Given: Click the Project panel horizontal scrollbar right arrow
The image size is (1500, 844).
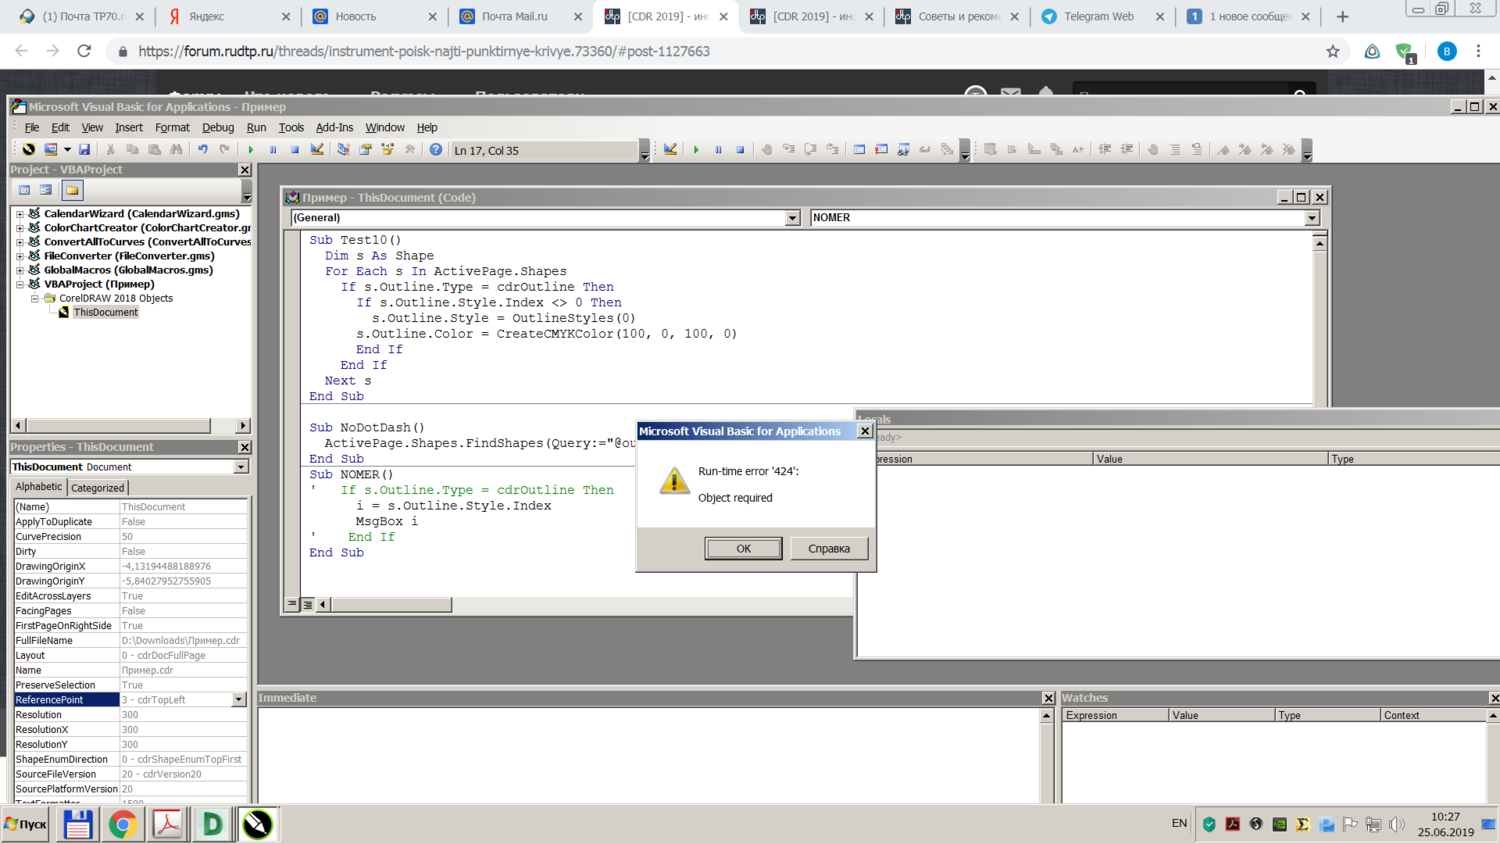Looking at the screenshot, I should click(x=242, y=426).
